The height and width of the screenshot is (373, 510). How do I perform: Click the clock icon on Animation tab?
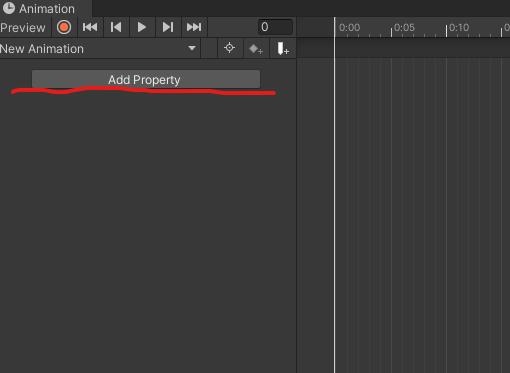pyautogui.click(x=9, y=8)
